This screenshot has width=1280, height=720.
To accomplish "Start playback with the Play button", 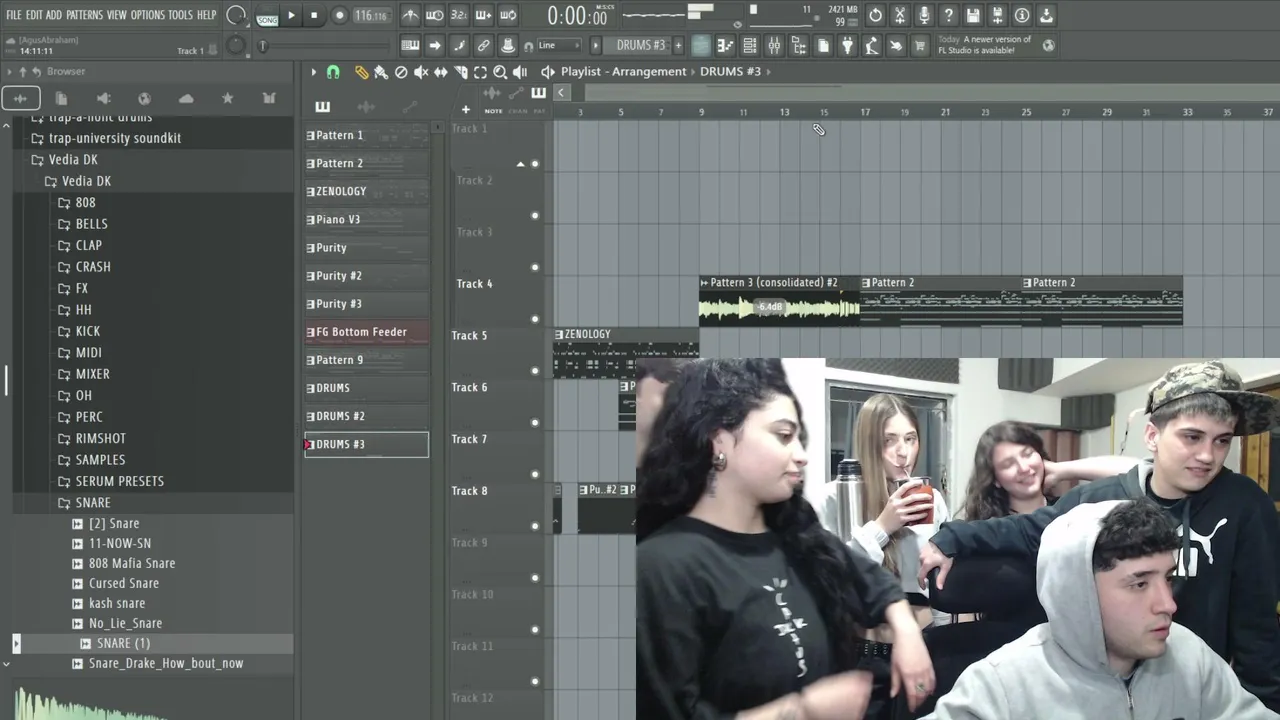I will tap(291, 15).
